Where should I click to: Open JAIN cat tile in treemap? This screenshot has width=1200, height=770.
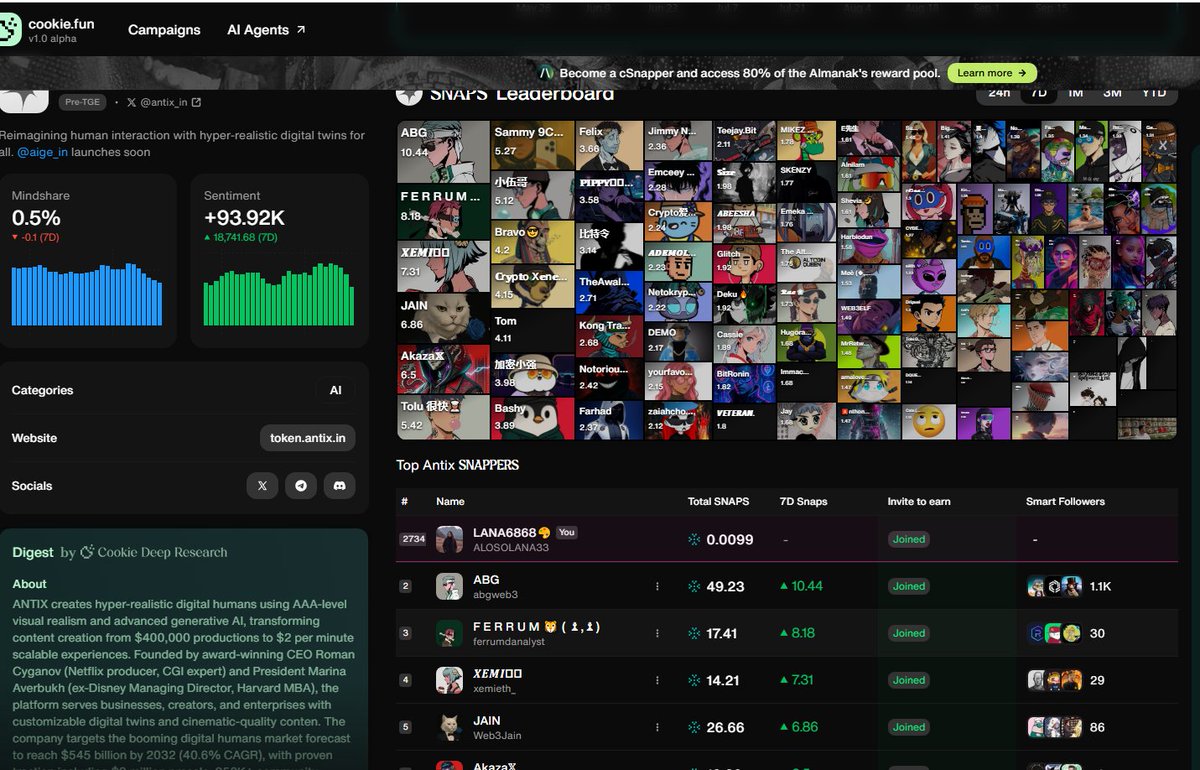tap(444, 318)
